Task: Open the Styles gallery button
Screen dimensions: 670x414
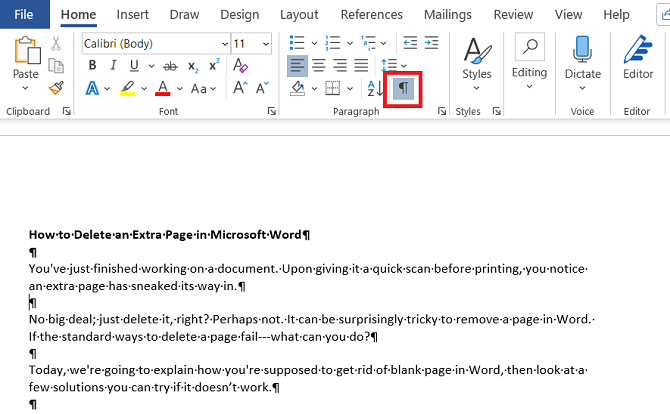Action: click(477, 58)
